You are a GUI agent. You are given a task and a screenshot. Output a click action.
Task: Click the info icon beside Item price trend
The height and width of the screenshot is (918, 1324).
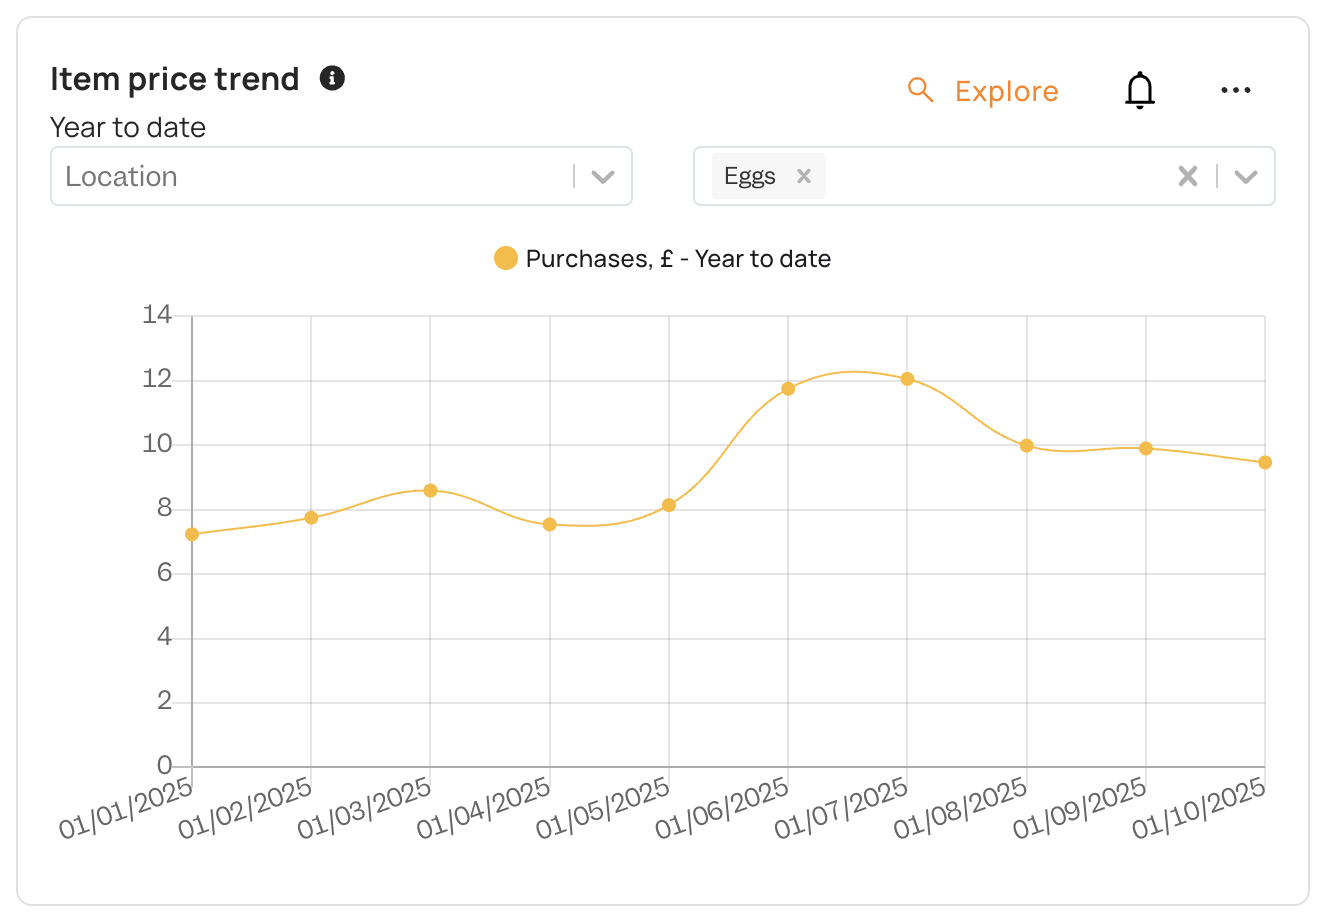point(332,78)
